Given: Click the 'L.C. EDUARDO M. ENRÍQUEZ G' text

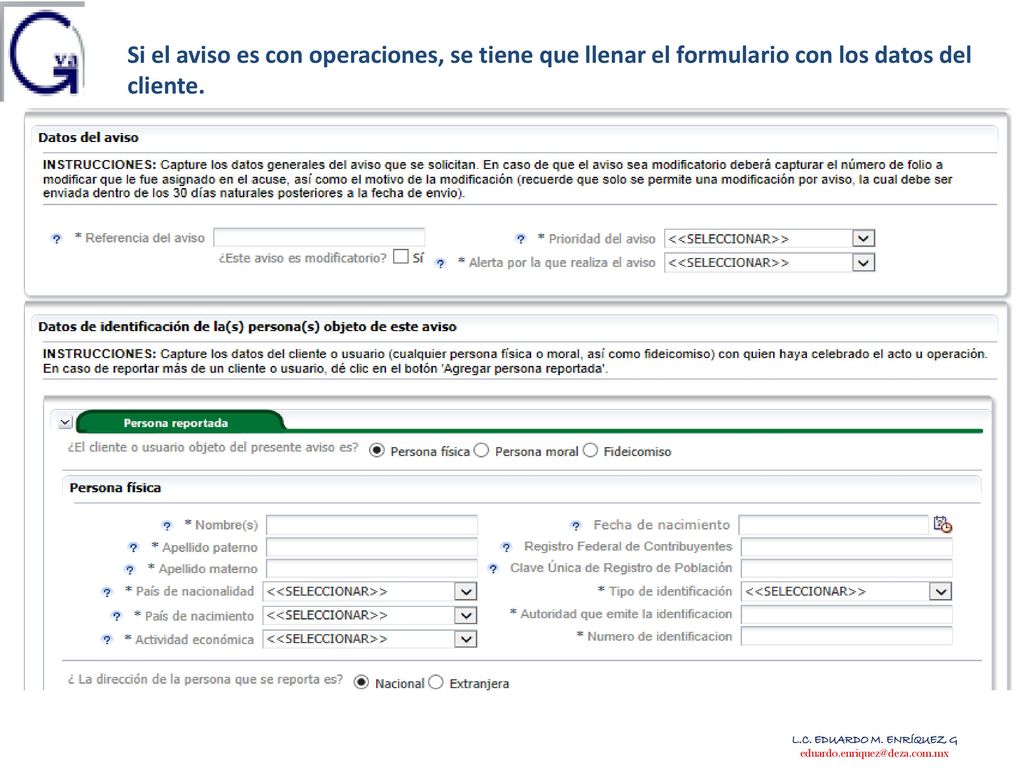Looking at the screenshot, I should point(874,740).
